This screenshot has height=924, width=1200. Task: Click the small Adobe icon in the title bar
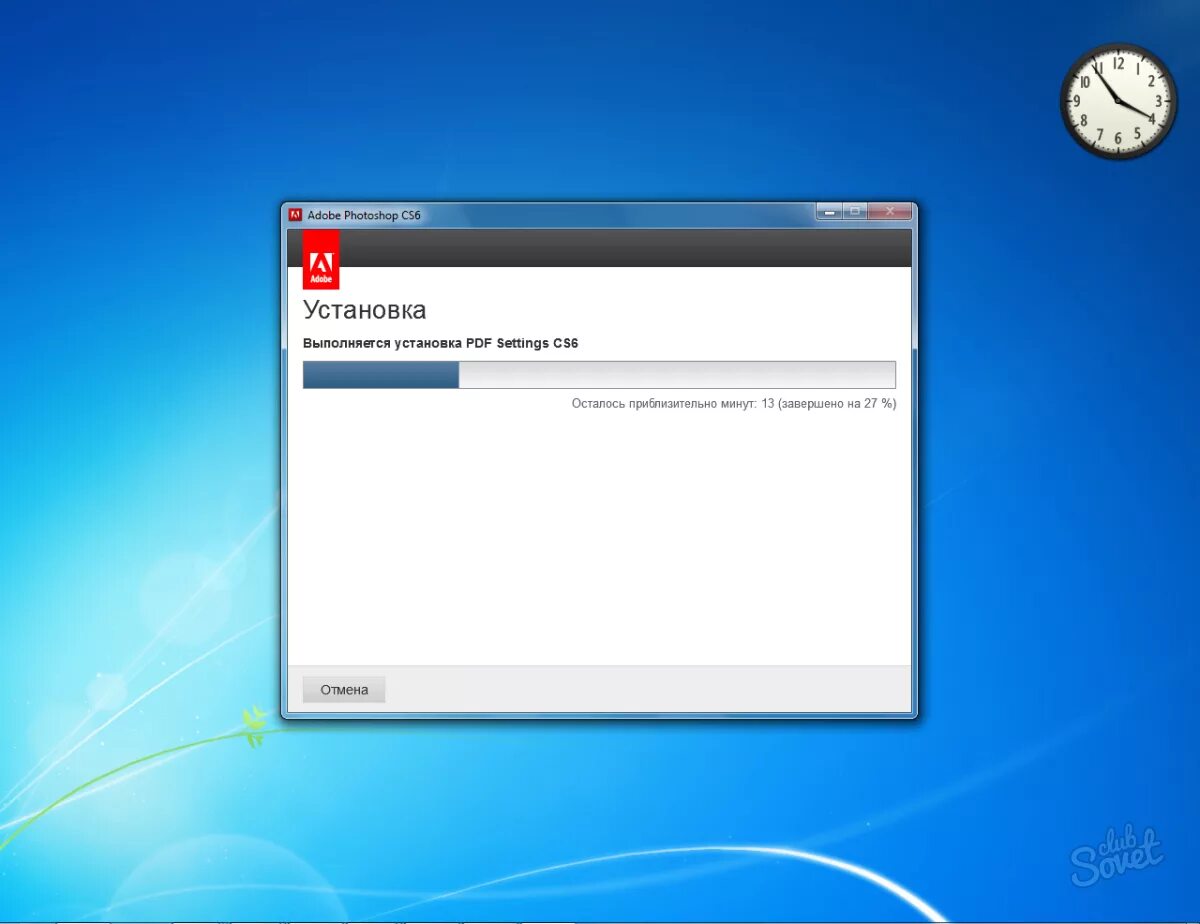(x=295, y=215)
